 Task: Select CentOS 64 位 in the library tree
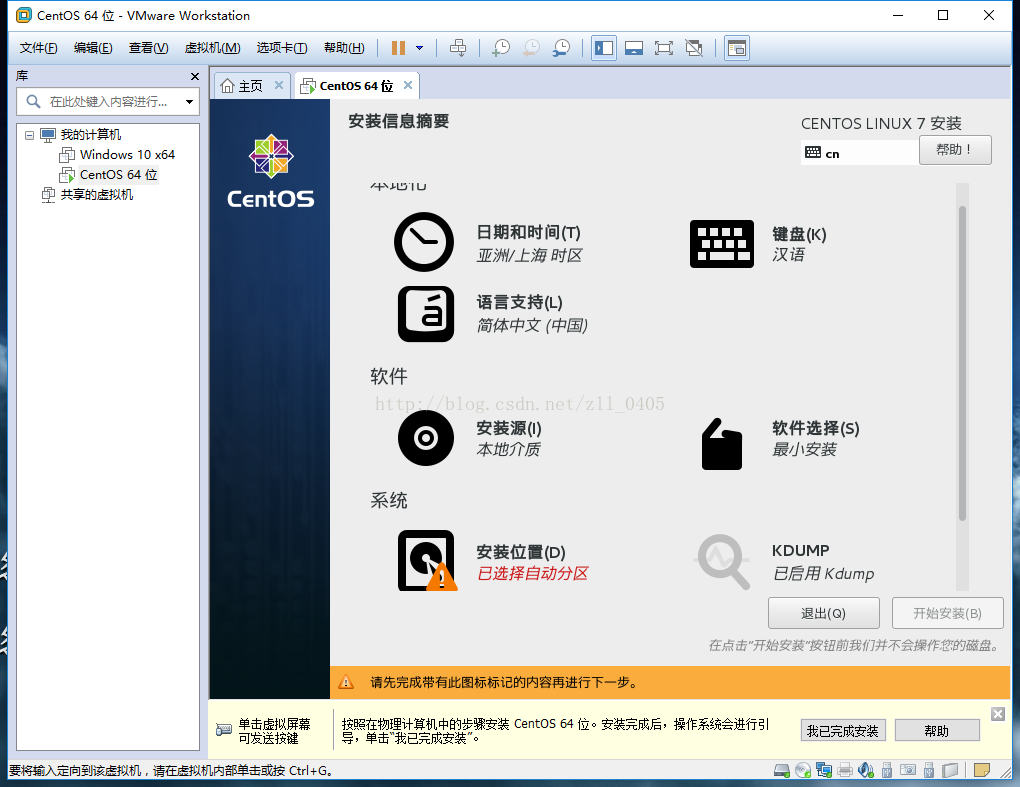click(118, 175)
